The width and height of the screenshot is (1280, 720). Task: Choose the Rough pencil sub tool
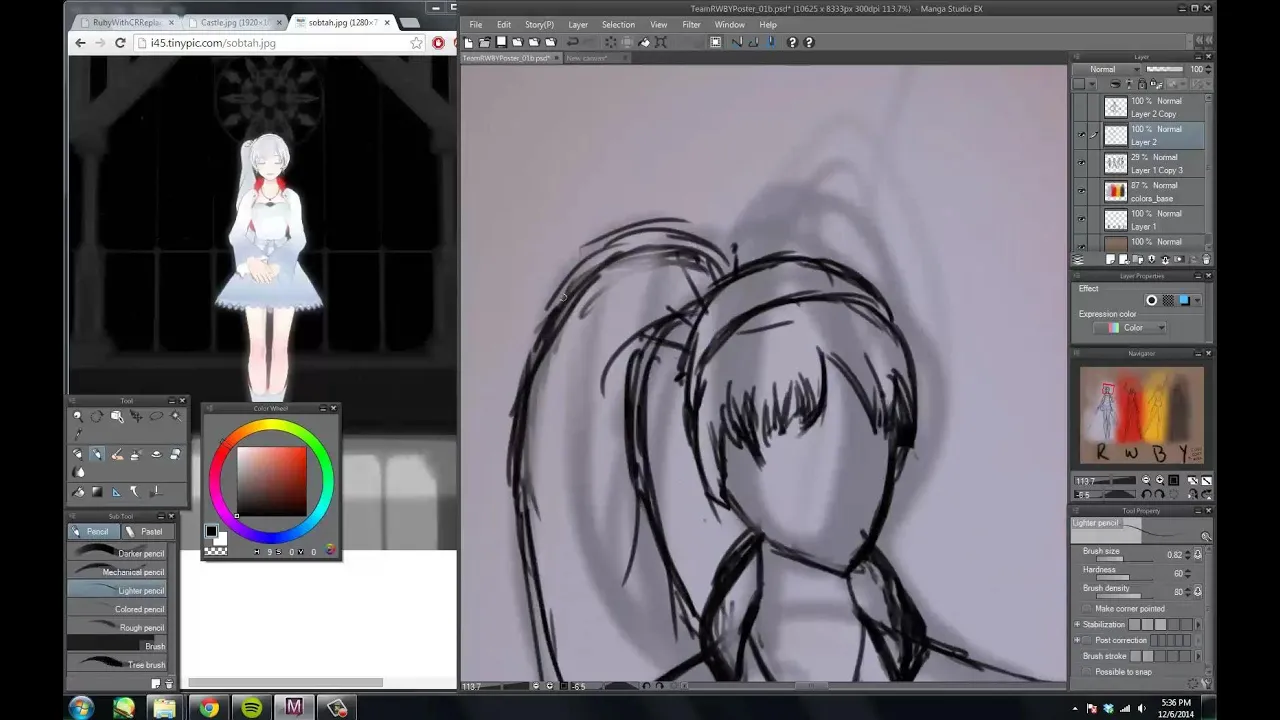[118, 628]
